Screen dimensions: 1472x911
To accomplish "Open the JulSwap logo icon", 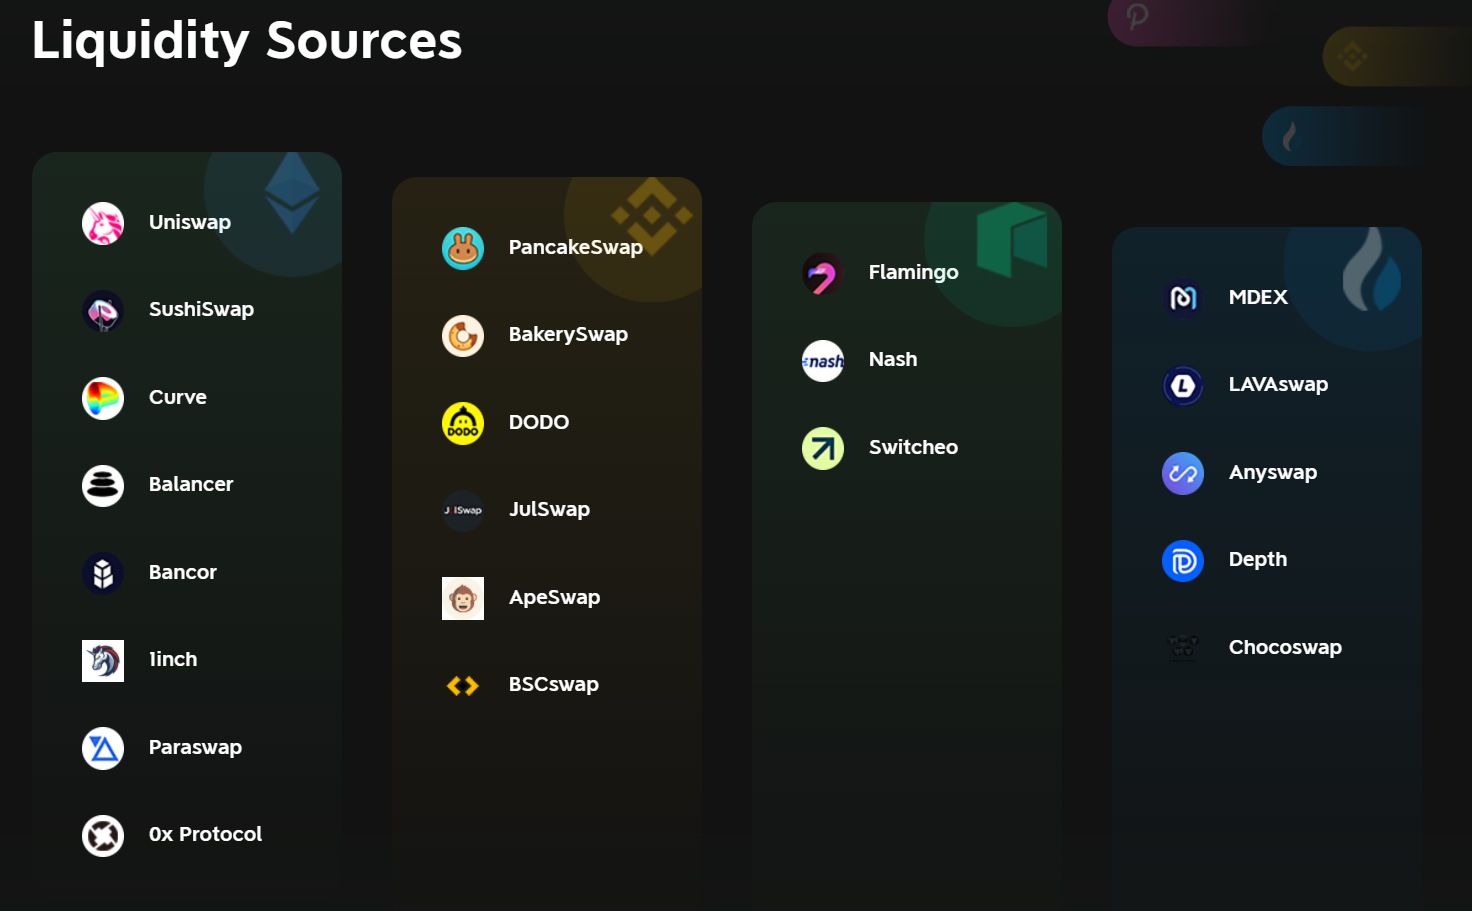I will click(x=463, y=511).
